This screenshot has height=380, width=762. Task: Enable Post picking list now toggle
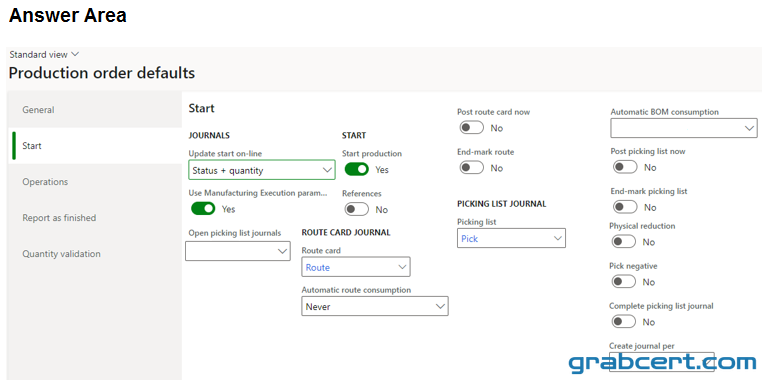[x=625, y=167]
